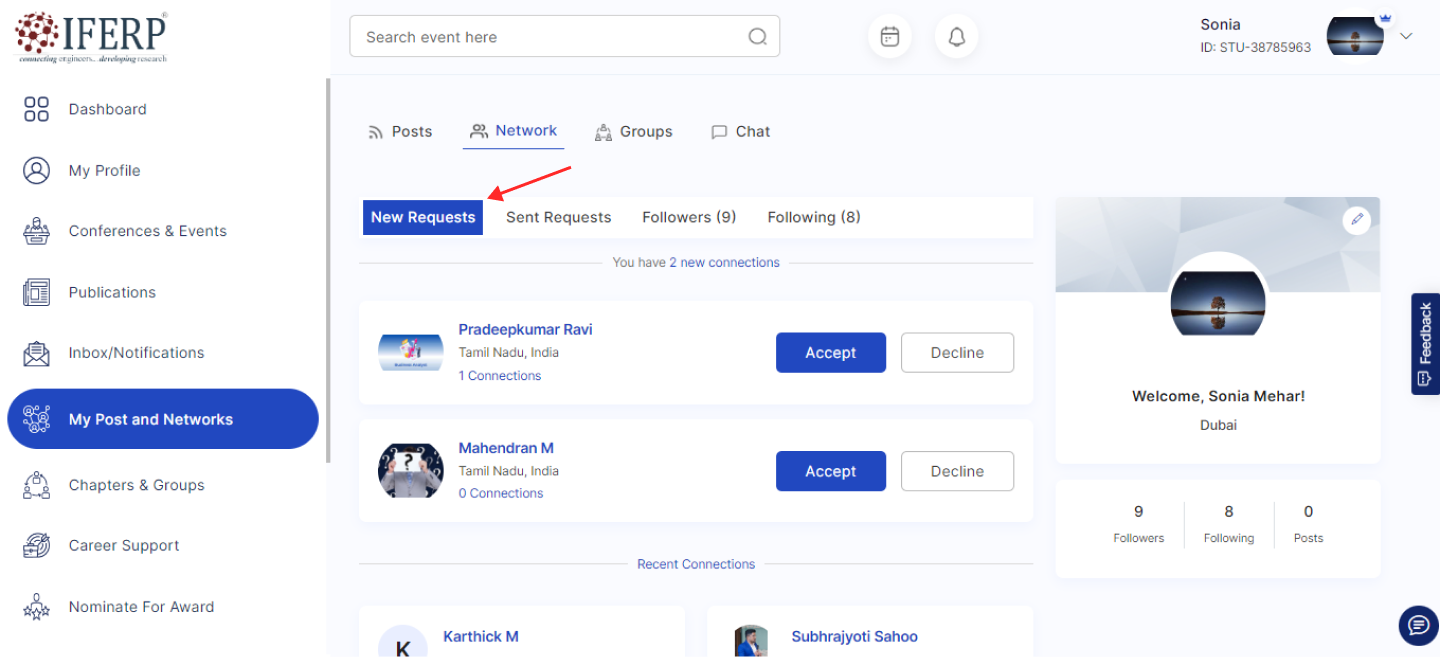Click the Dashboard sidebar icon
This screenshot has height=657, width=1440.
[36, 109]
